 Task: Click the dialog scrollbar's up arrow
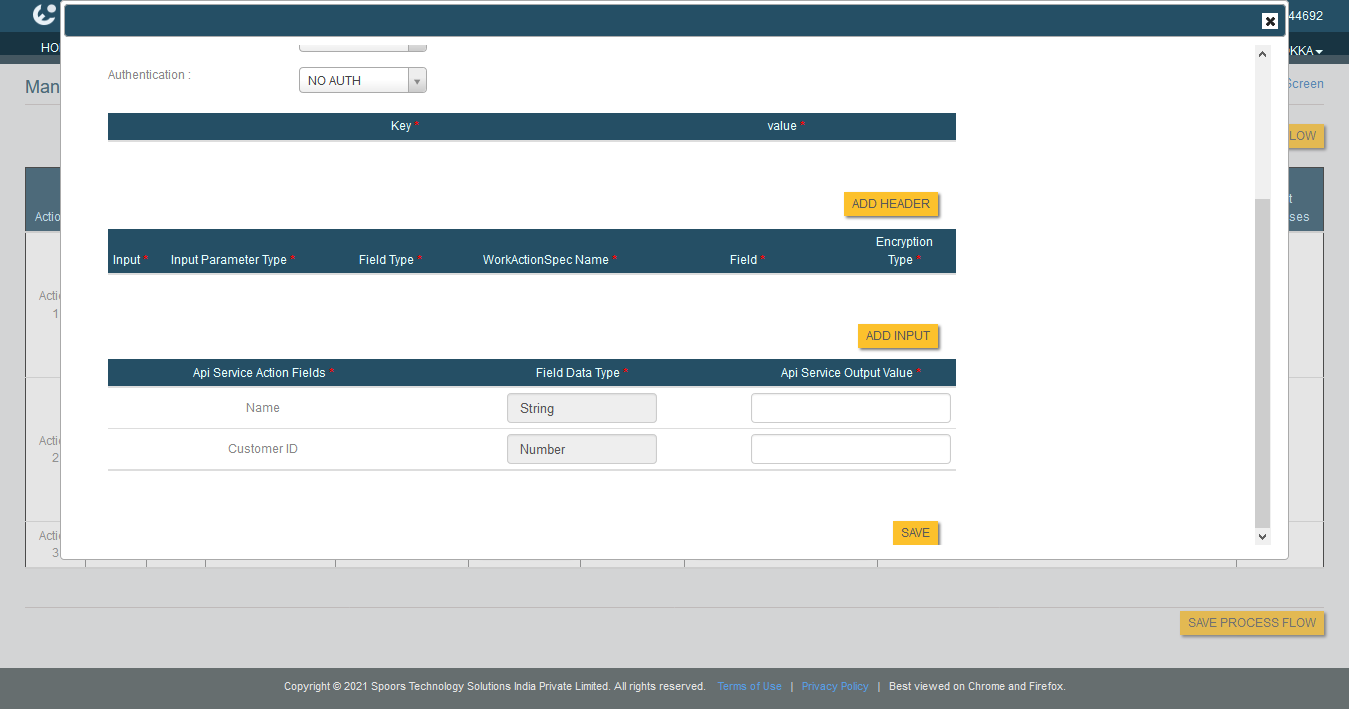[x=1262, y=54]
